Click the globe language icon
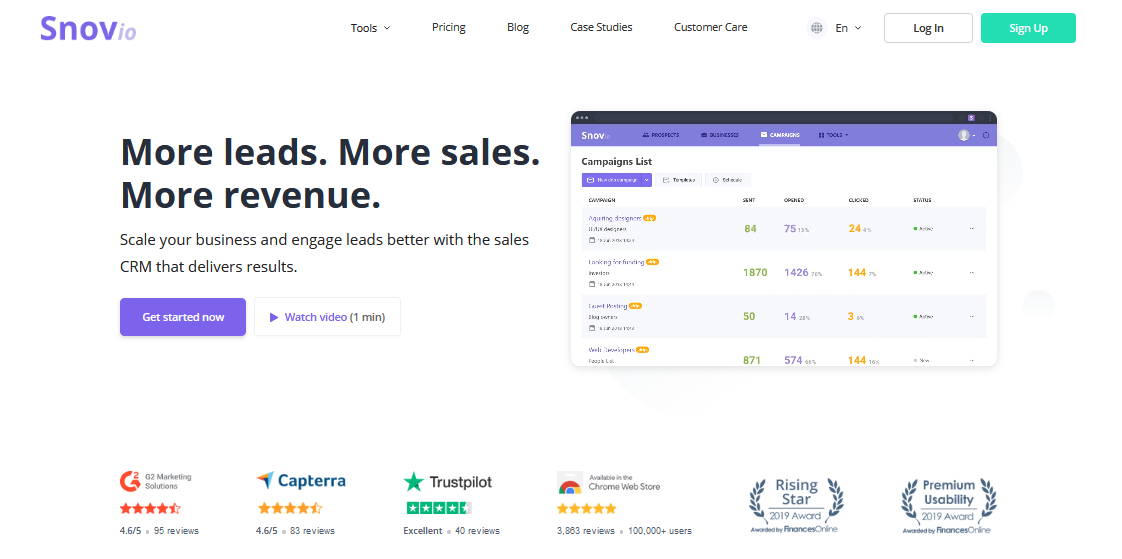This screenshot has height=559, width=1122. (x=816, y=28)
